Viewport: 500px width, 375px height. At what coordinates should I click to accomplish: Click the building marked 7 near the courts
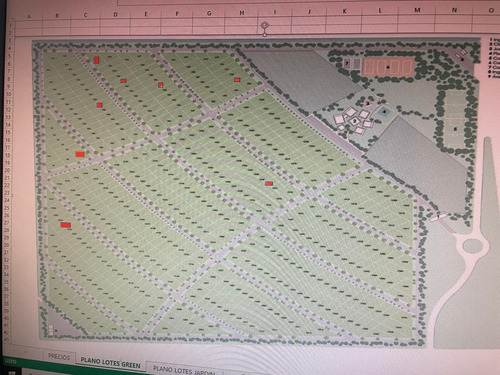347,63
